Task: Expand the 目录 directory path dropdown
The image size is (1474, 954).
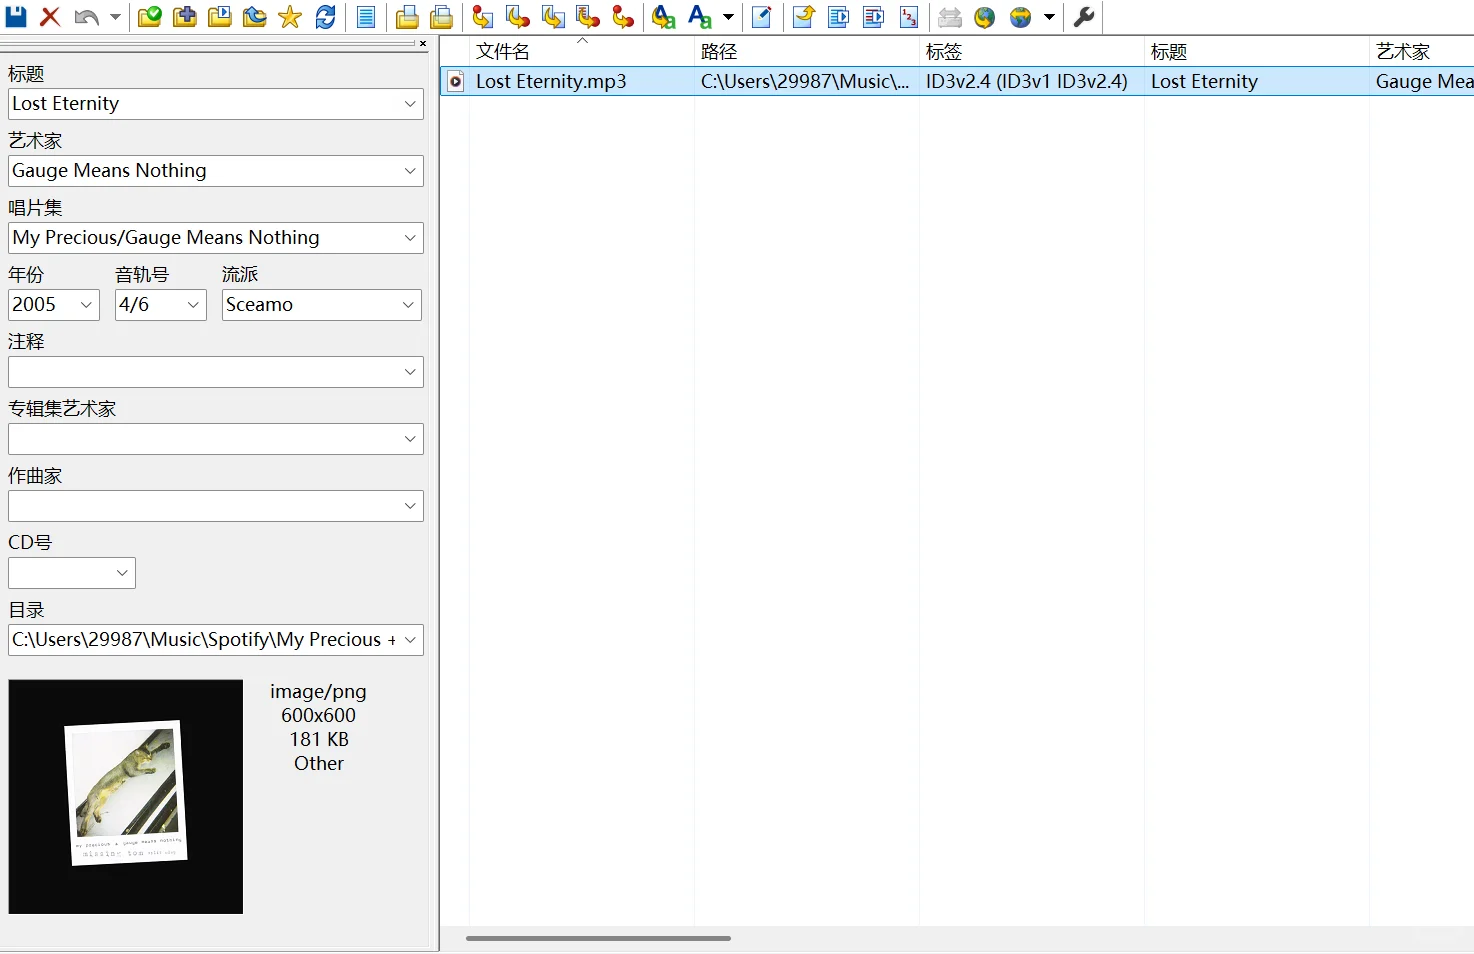Action: pos(410,640)
